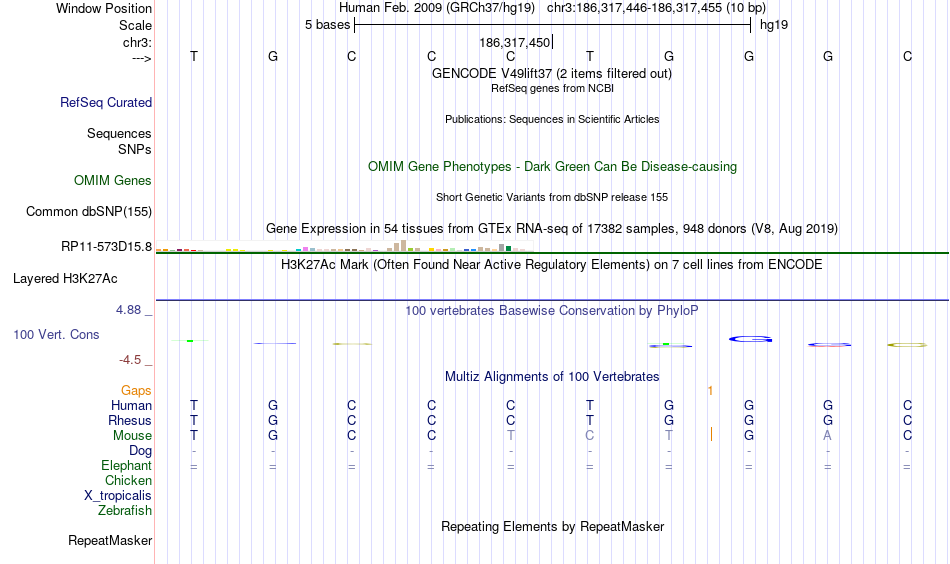
Task: Click the orange 1 in the Gaps row
Action: click(x=710, y=391)
